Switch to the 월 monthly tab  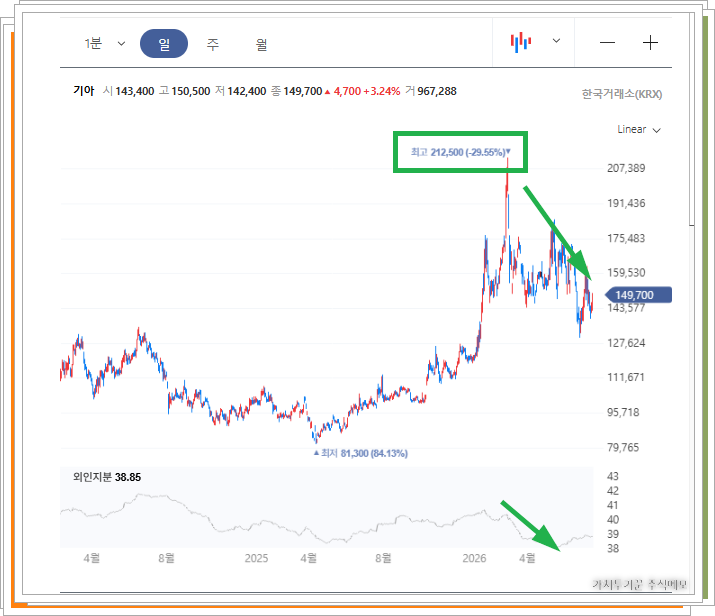tap(261, 44)
